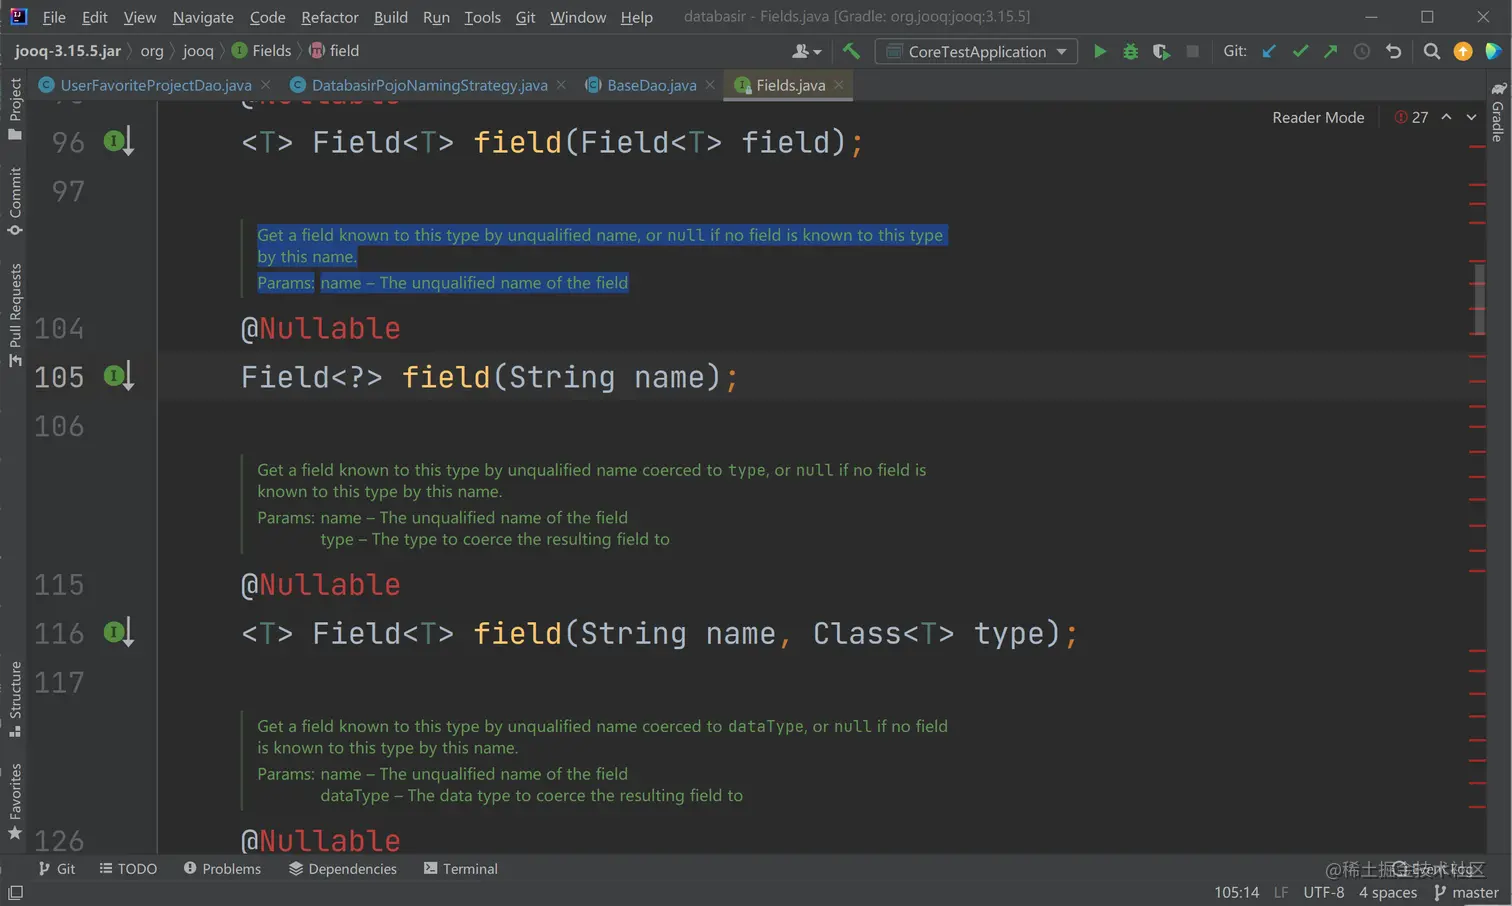Image resolution: width=1512 pixels, height=906 pixels.
Task: Open the Window menu
Action: pos(578,17)
